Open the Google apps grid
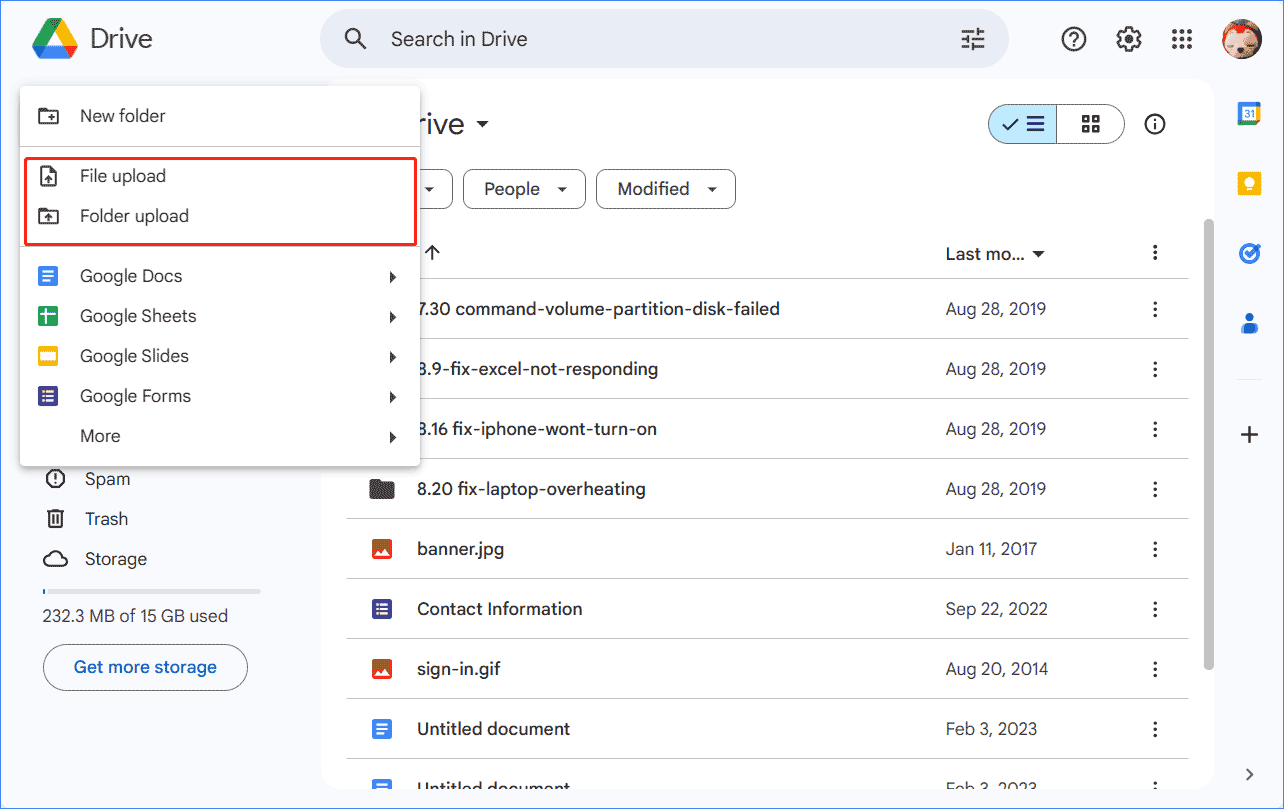The width and height of the screenshot is (1284, 809). click(x=1182, y=39)
